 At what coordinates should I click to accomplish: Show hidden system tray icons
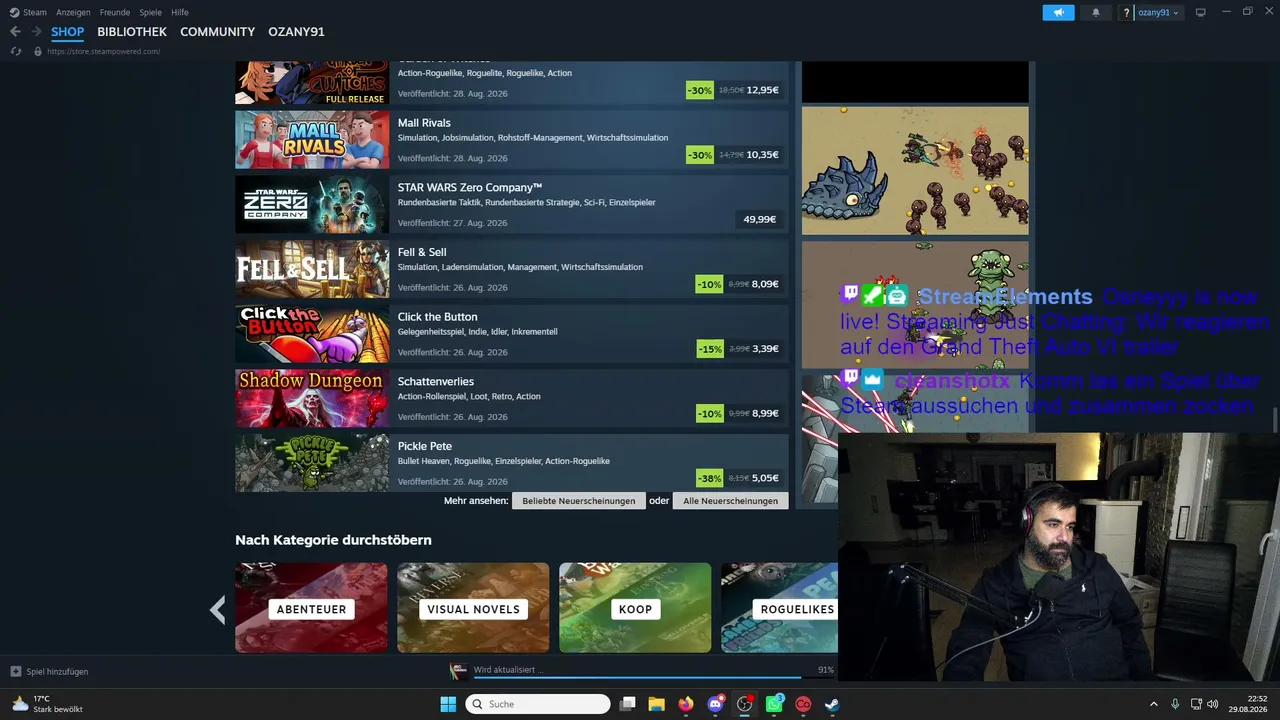[1153, 704]
